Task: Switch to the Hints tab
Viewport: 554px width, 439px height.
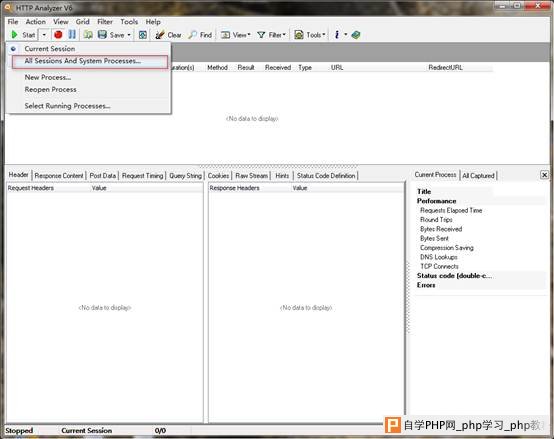Action: coord(282,176)
